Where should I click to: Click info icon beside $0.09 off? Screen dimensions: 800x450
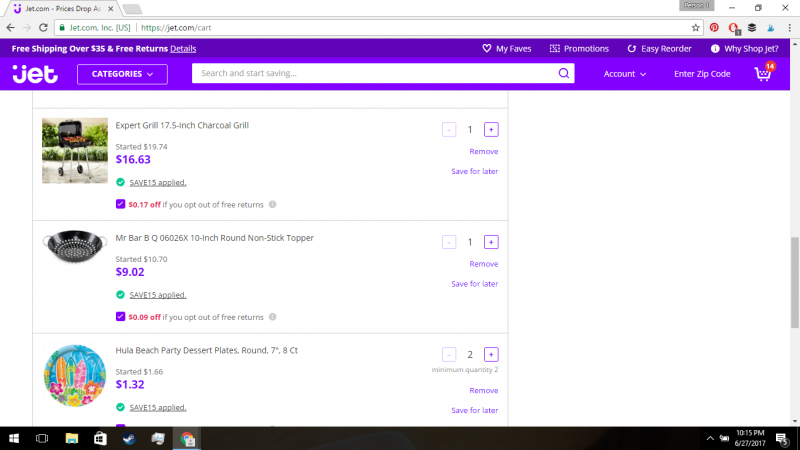tap(272, 316)
